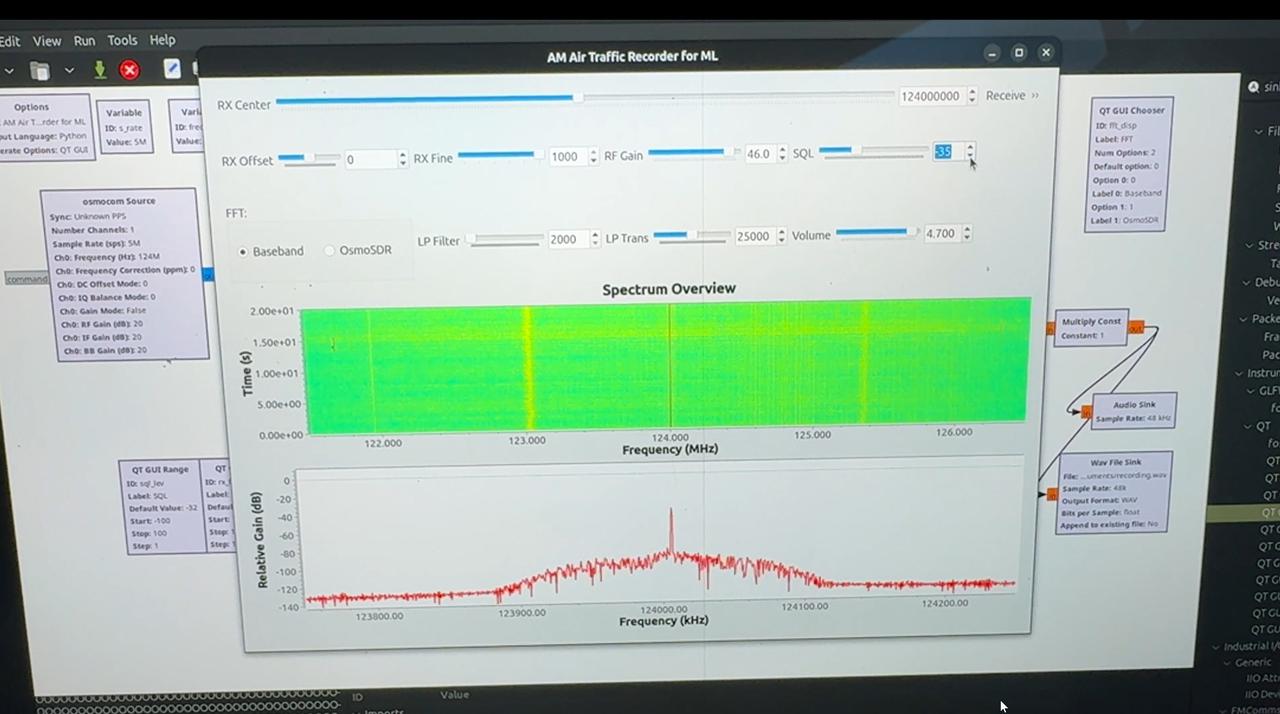Click the SQL -35 value field

948,152
